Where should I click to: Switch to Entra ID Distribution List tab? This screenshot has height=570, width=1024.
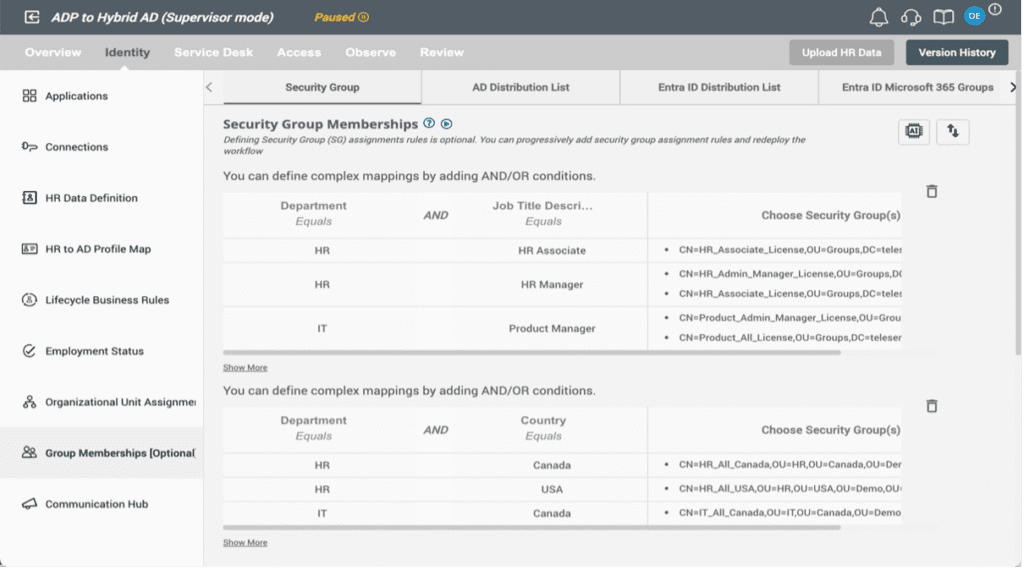tap(719, 87)
